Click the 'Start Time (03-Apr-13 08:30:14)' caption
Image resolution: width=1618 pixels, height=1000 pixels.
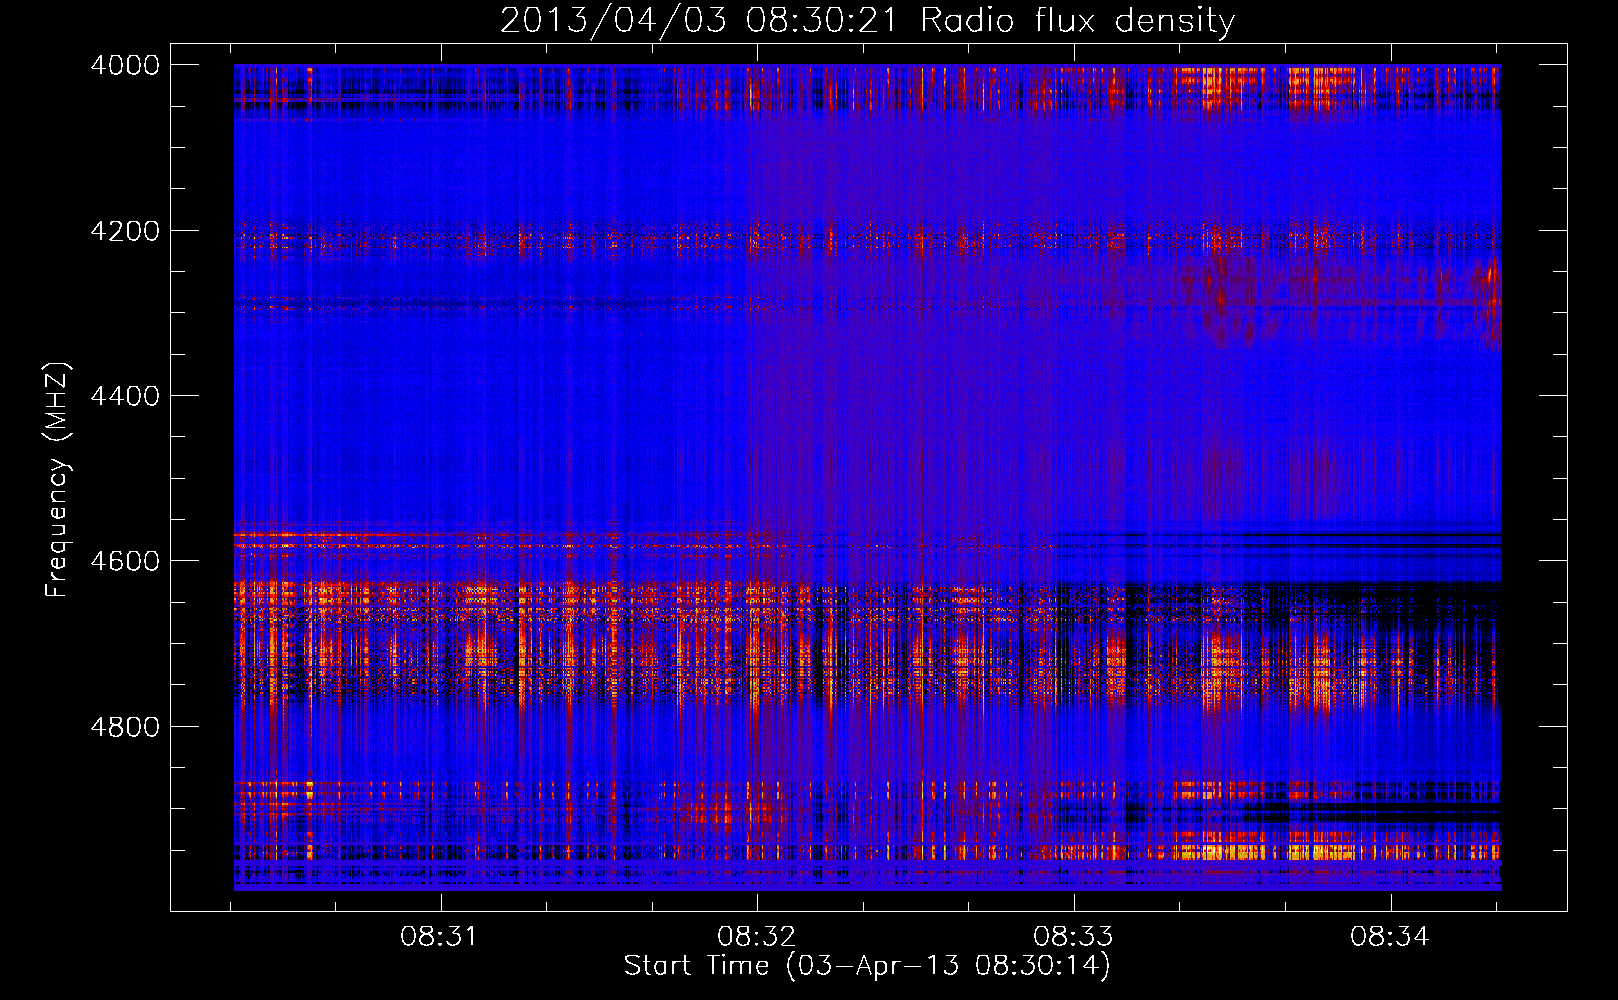867,966
